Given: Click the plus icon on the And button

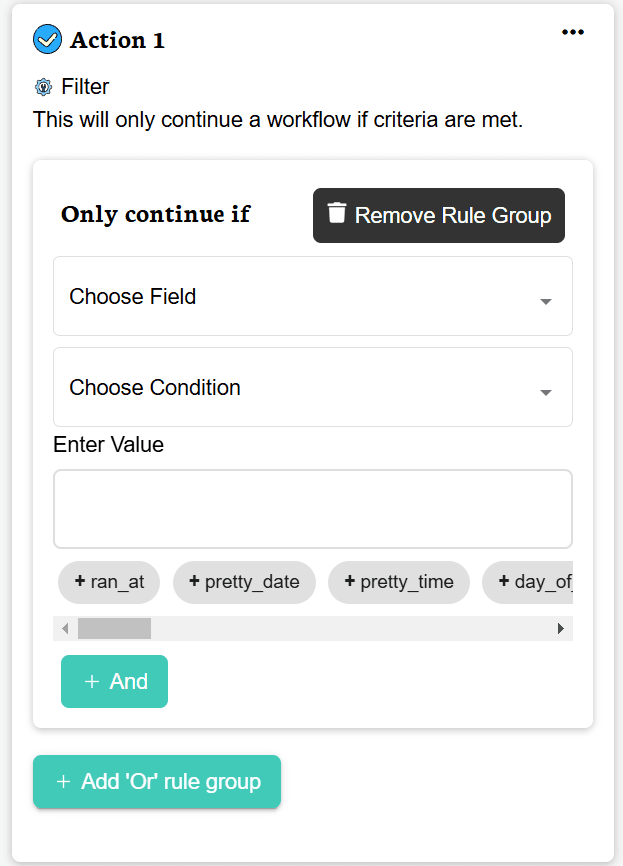Looking at the screenshot, I should coord(92,681).
